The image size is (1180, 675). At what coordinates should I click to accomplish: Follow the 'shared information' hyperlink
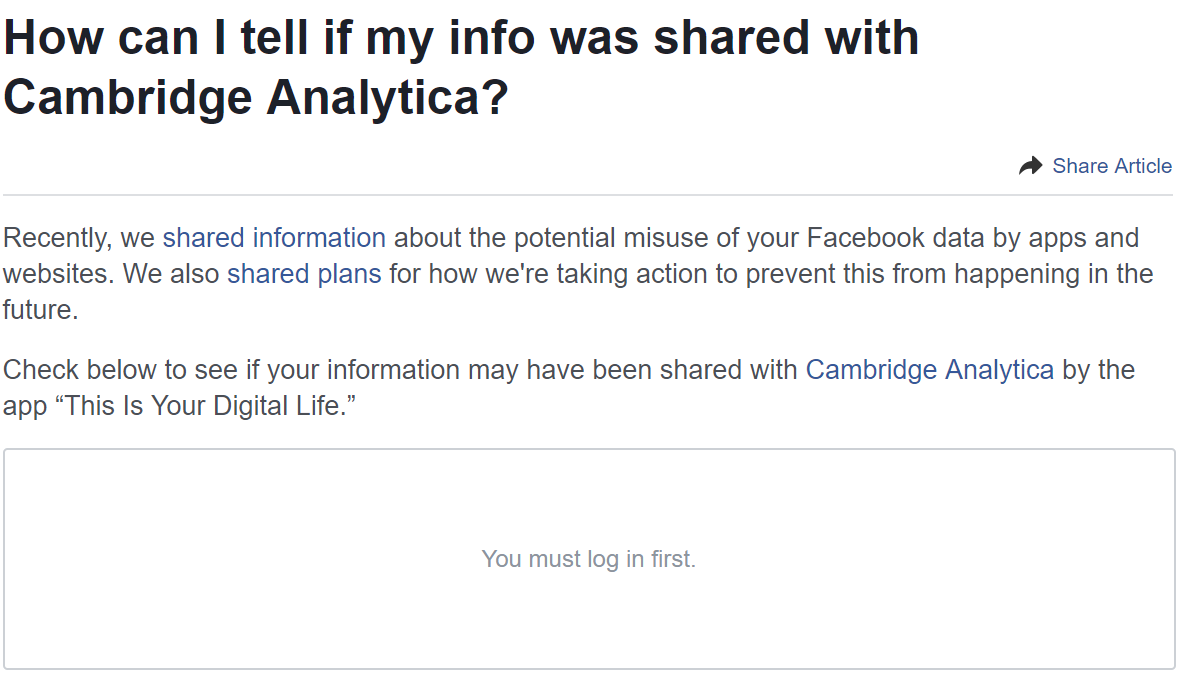pyautogui.click(x=274, y=238)
